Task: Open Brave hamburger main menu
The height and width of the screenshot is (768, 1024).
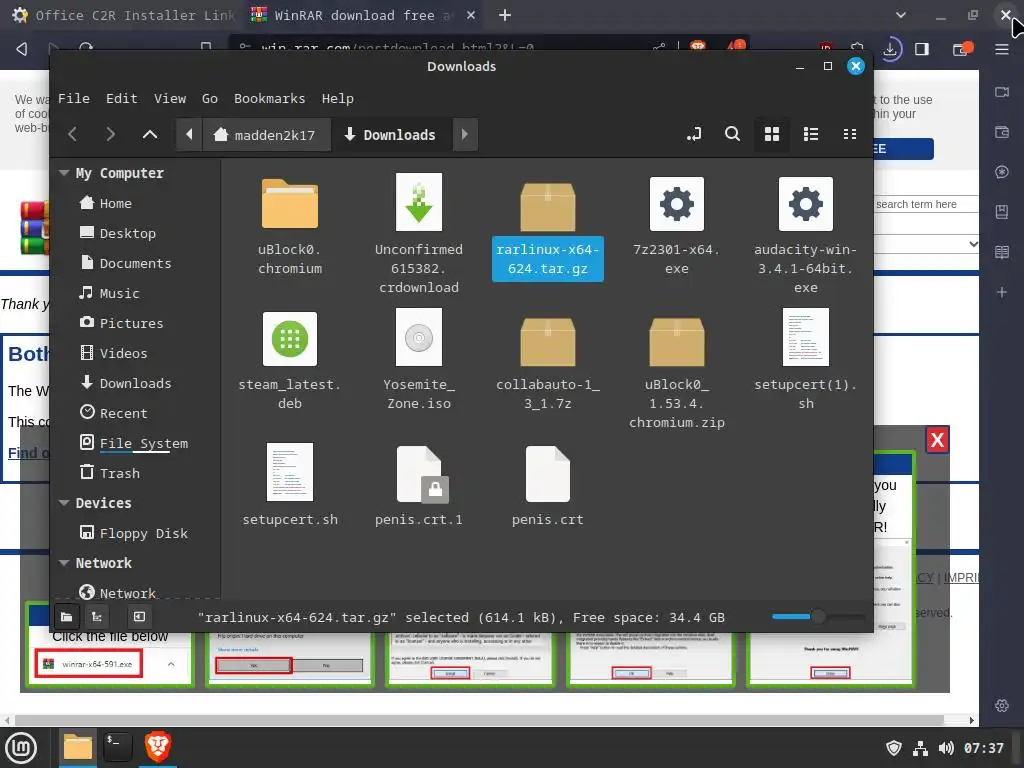Action: [x=1002, y=49]
